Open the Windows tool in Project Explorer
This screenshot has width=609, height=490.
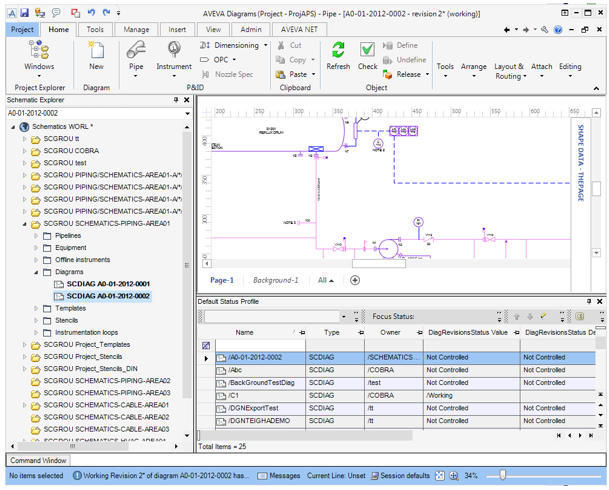(39, 57)
